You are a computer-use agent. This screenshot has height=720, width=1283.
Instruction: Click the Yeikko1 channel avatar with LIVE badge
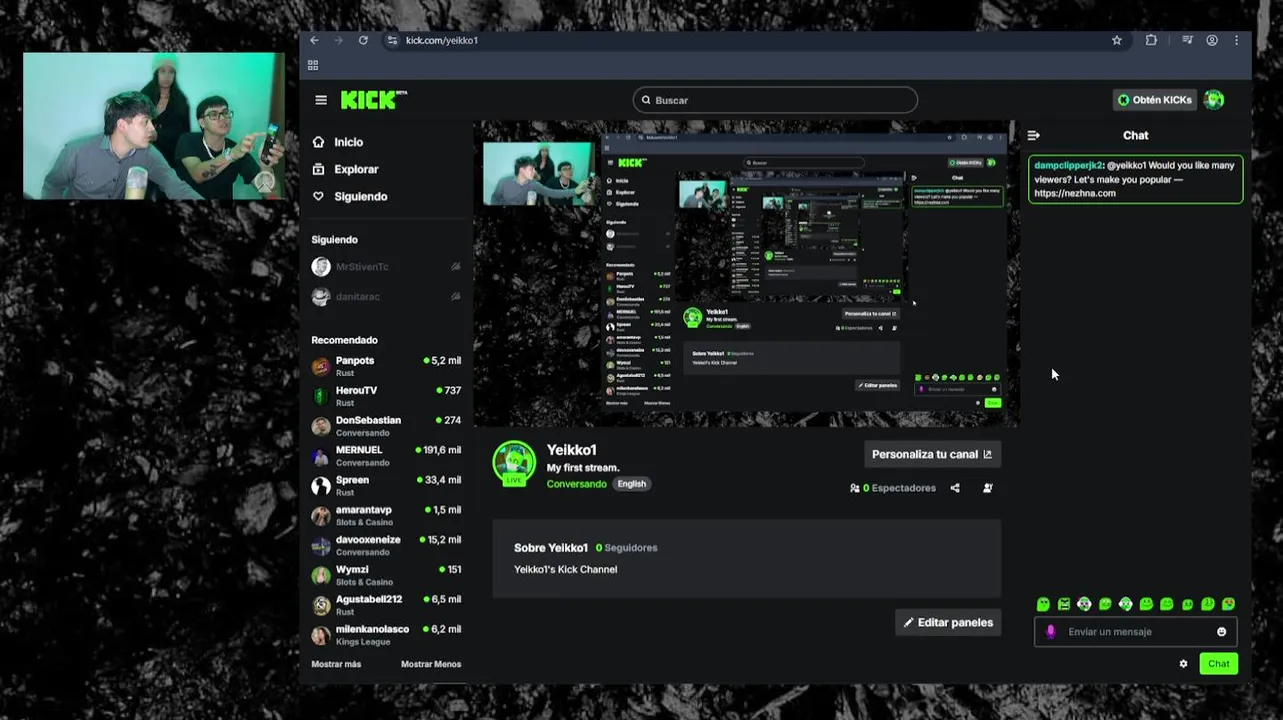[514, 463]
